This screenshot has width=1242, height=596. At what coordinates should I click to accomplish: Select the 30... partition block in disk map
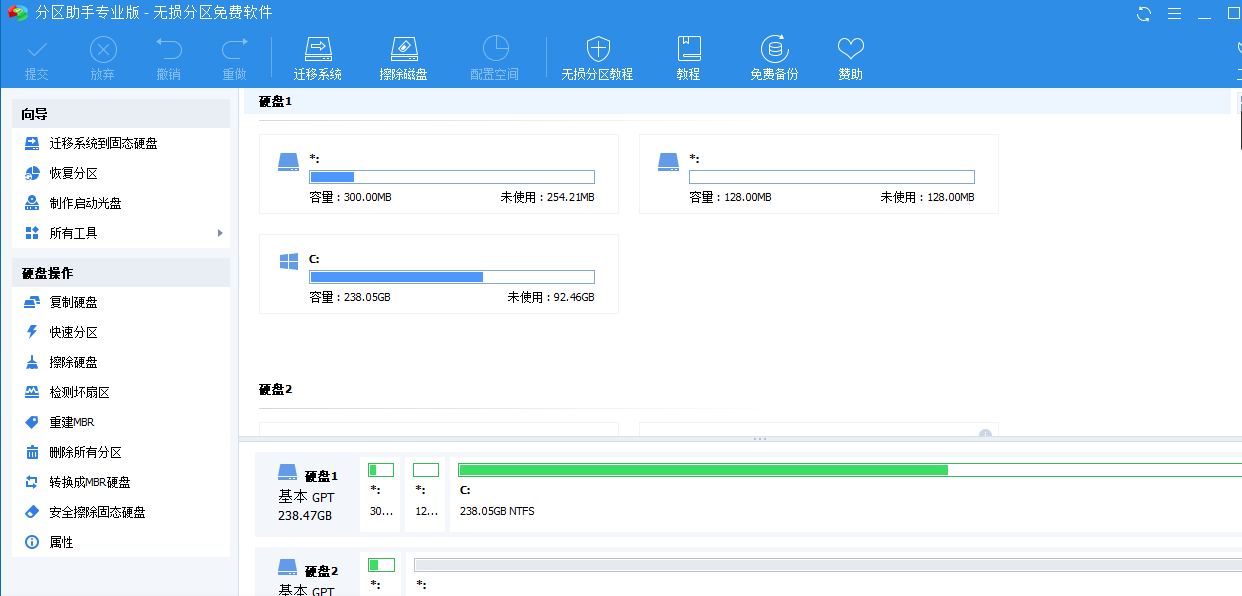(x=381, y=494)
